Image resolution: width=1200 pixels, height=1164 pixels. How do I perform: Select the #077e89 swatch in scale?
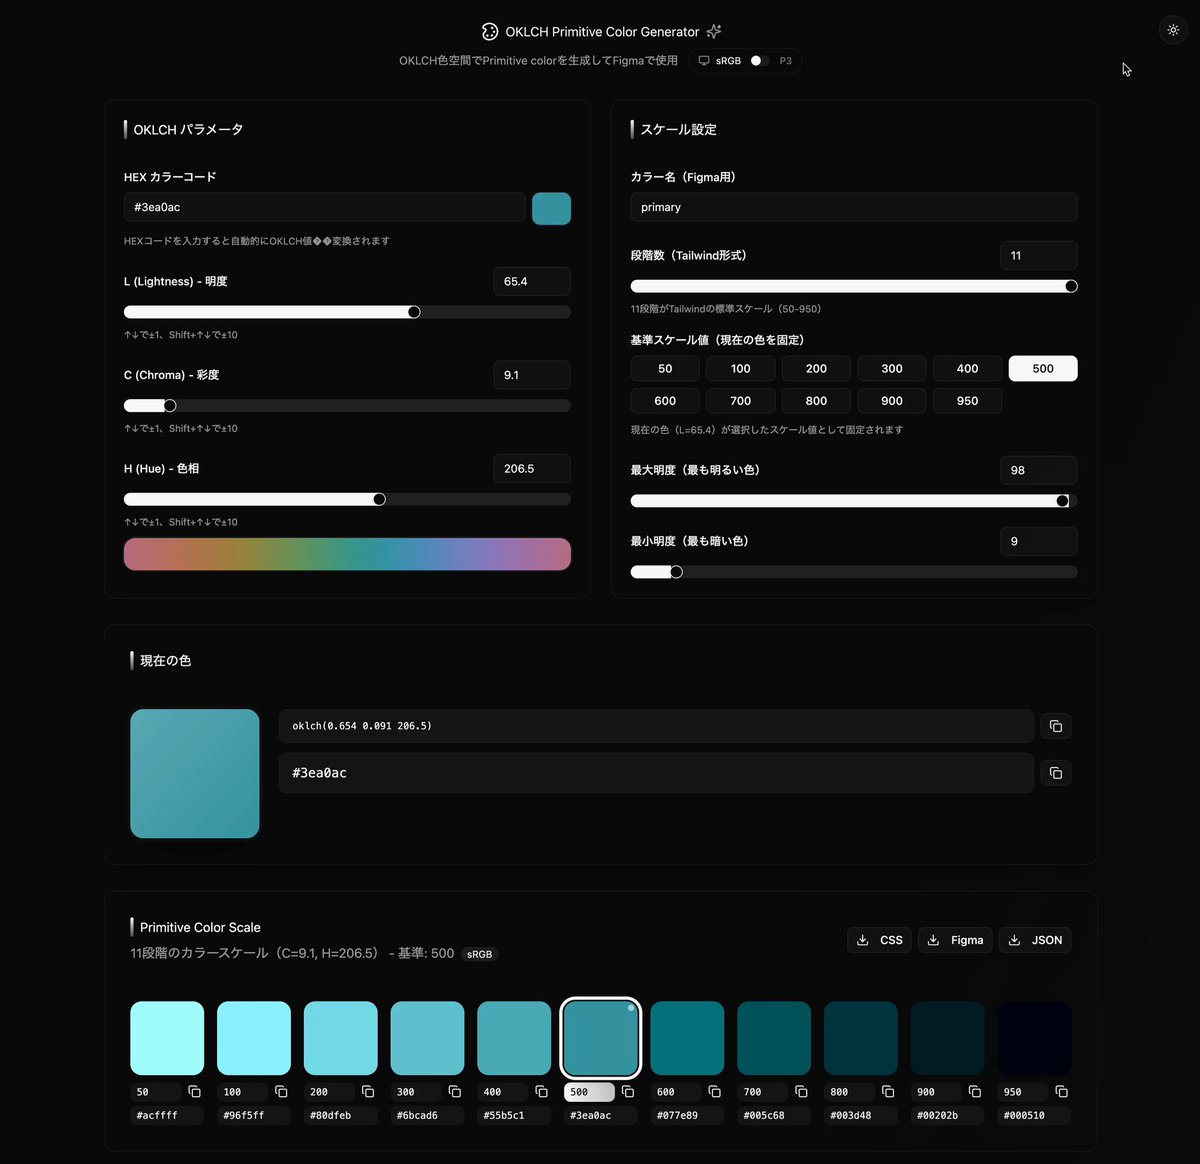(687, 1038)
